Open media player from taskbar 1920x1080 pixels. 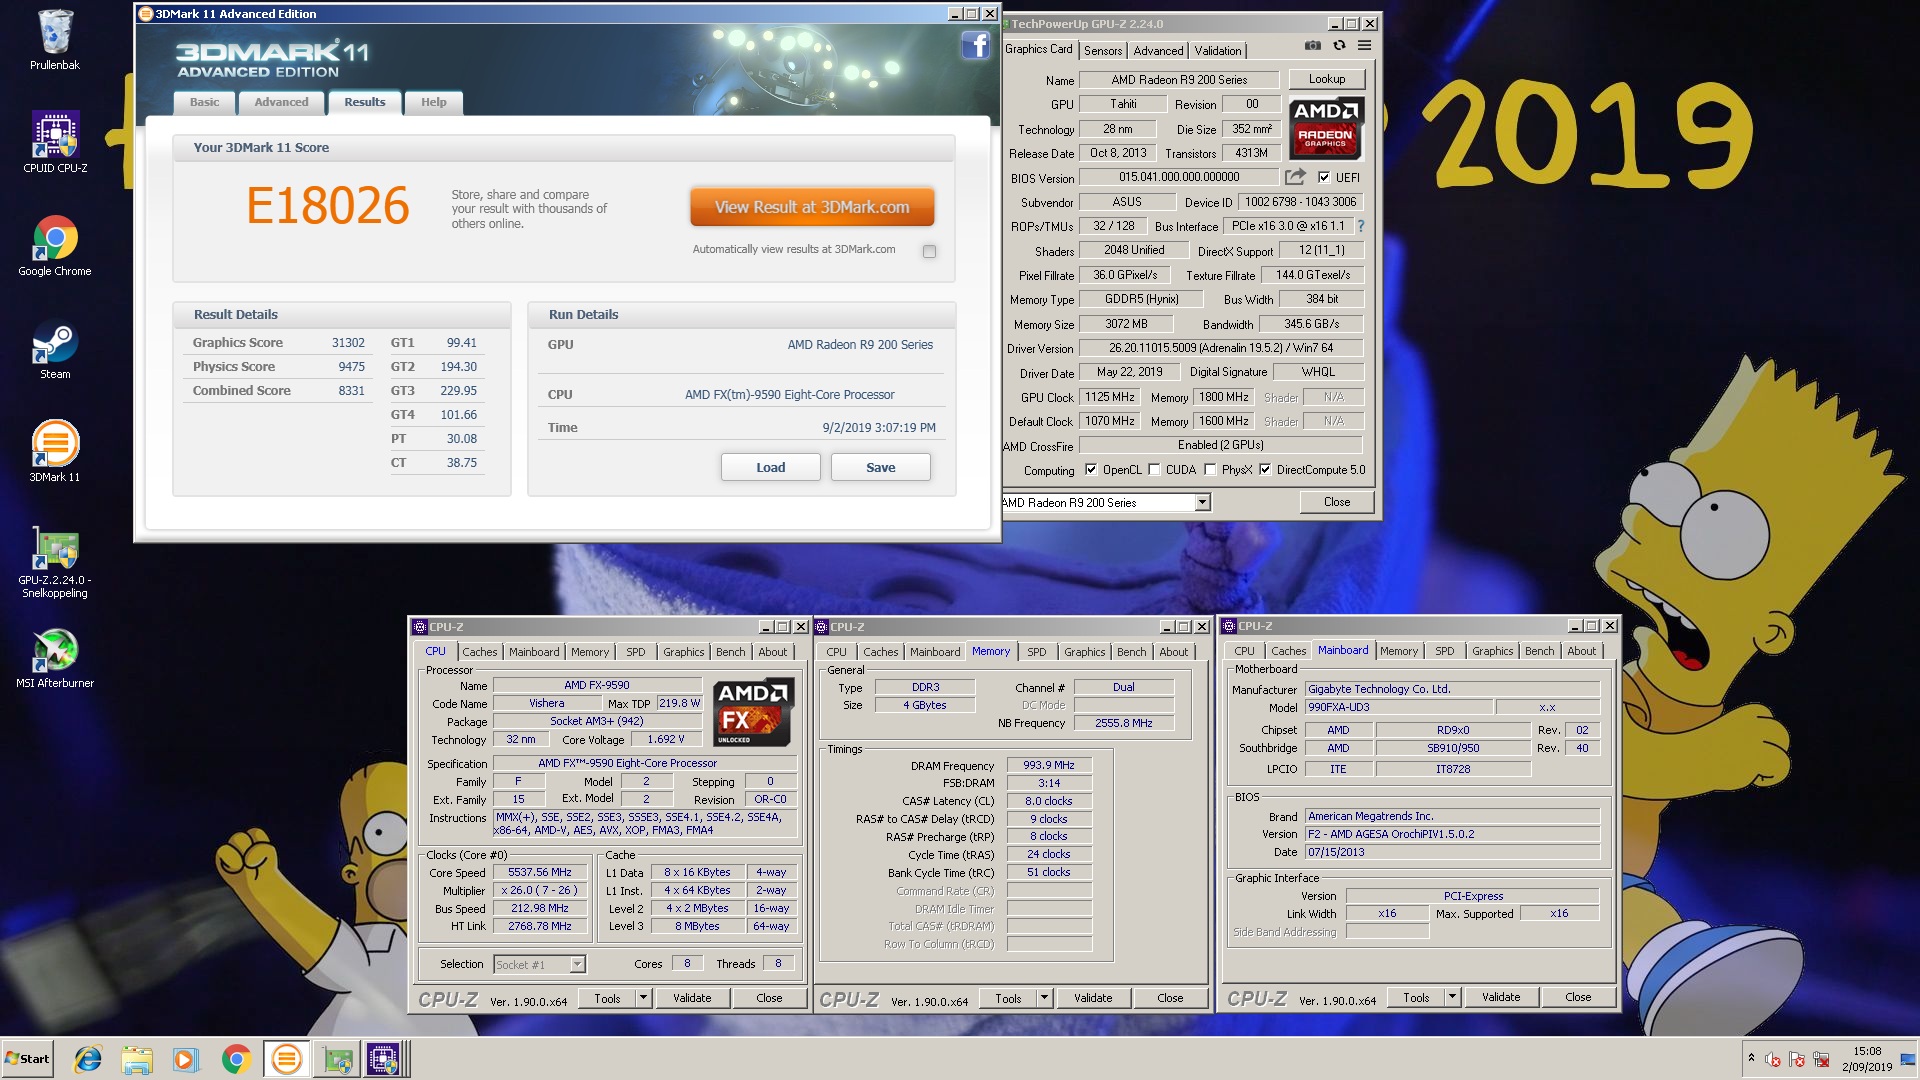click(186, 1059)
